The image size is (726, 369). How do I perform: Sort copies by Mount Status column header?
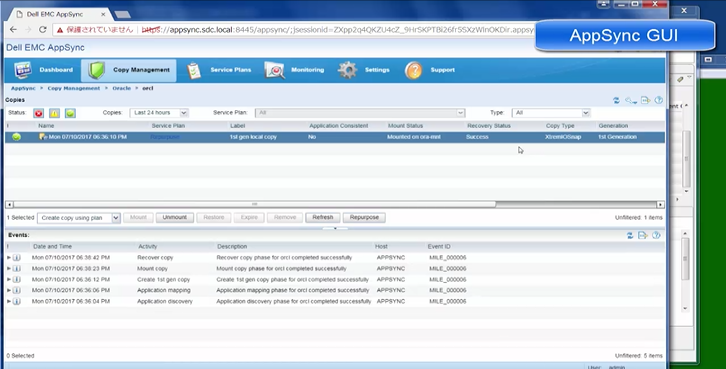point(405,126)
